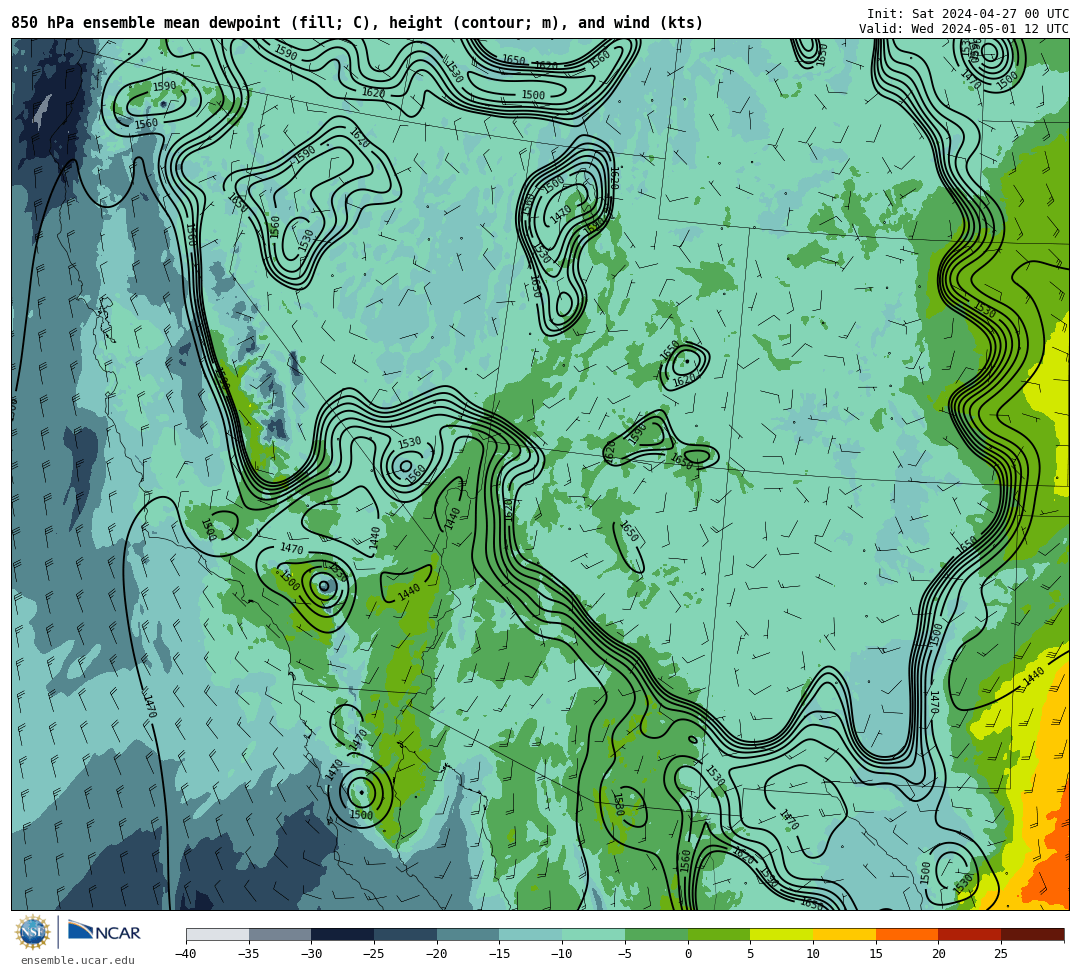Click the NCAR logo

click(x=104, y=932)
